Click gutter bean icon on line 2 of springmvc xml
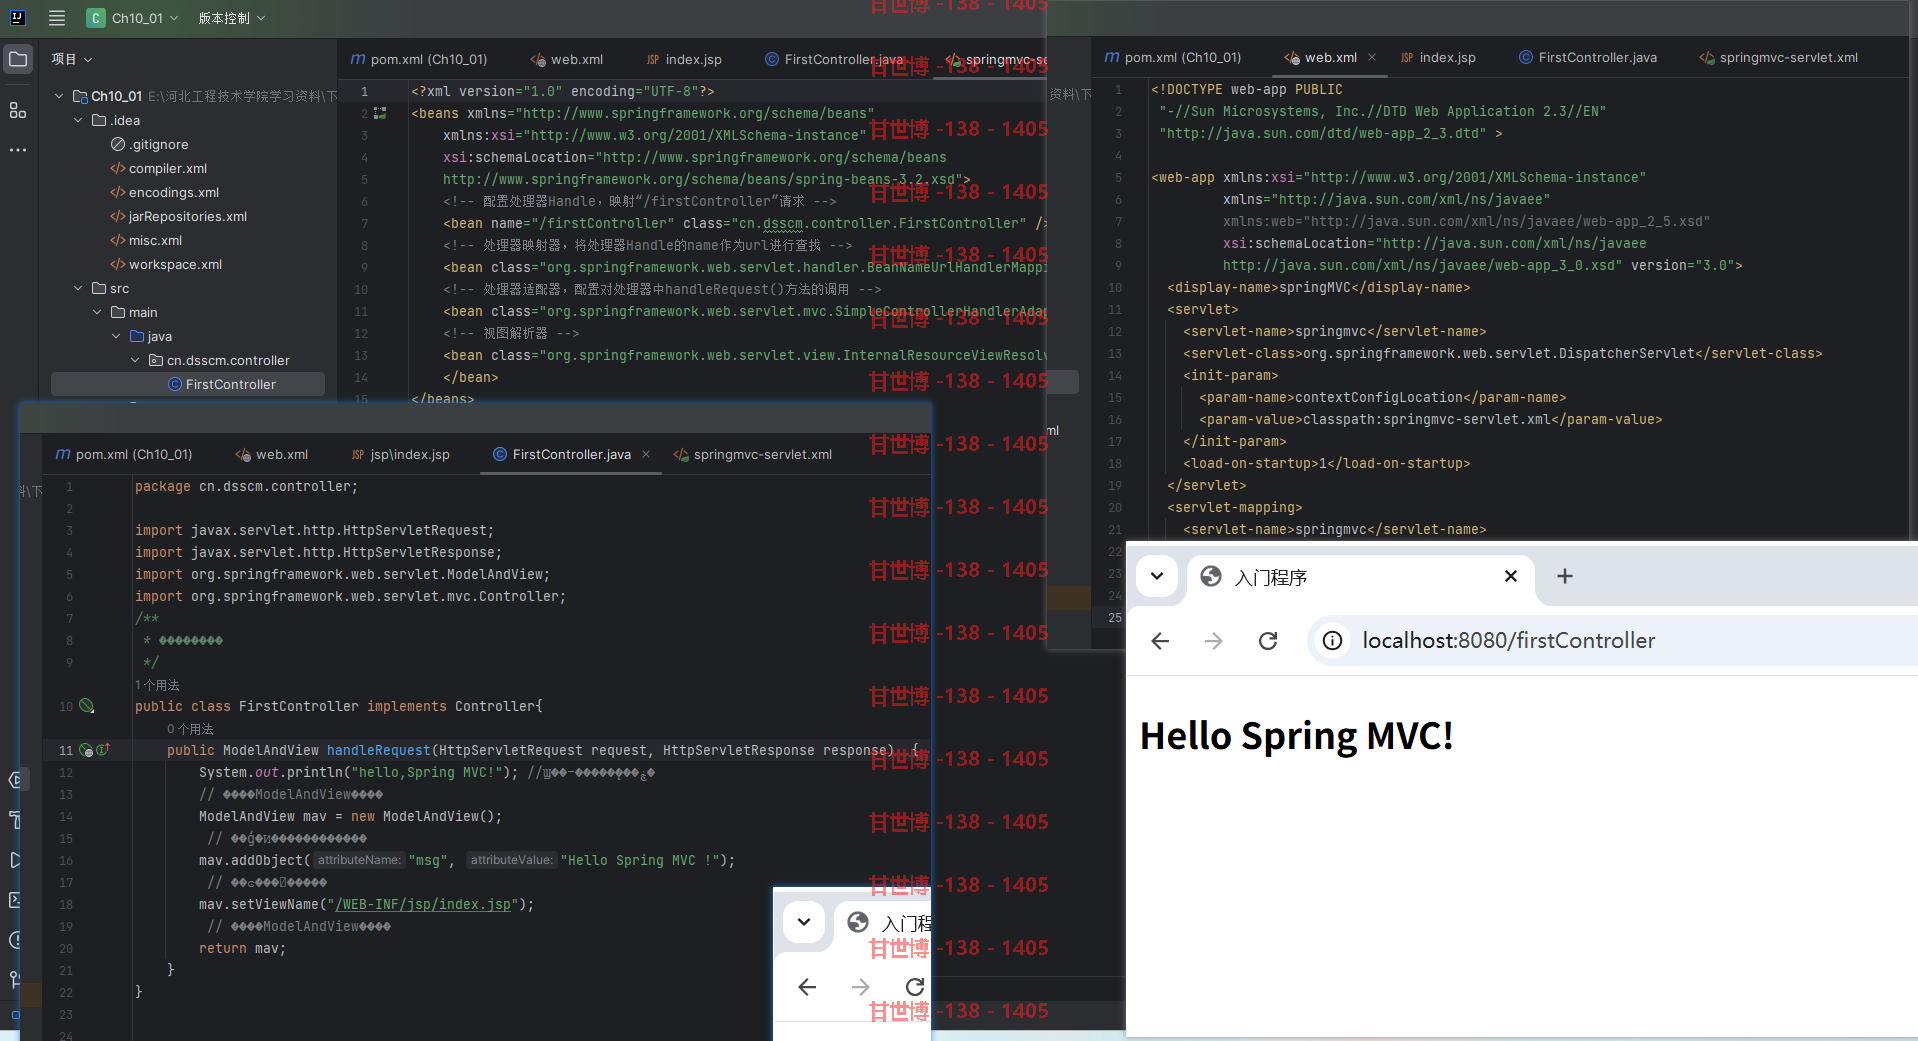The image size is (1918, 1041). click(x=380, y=113)
